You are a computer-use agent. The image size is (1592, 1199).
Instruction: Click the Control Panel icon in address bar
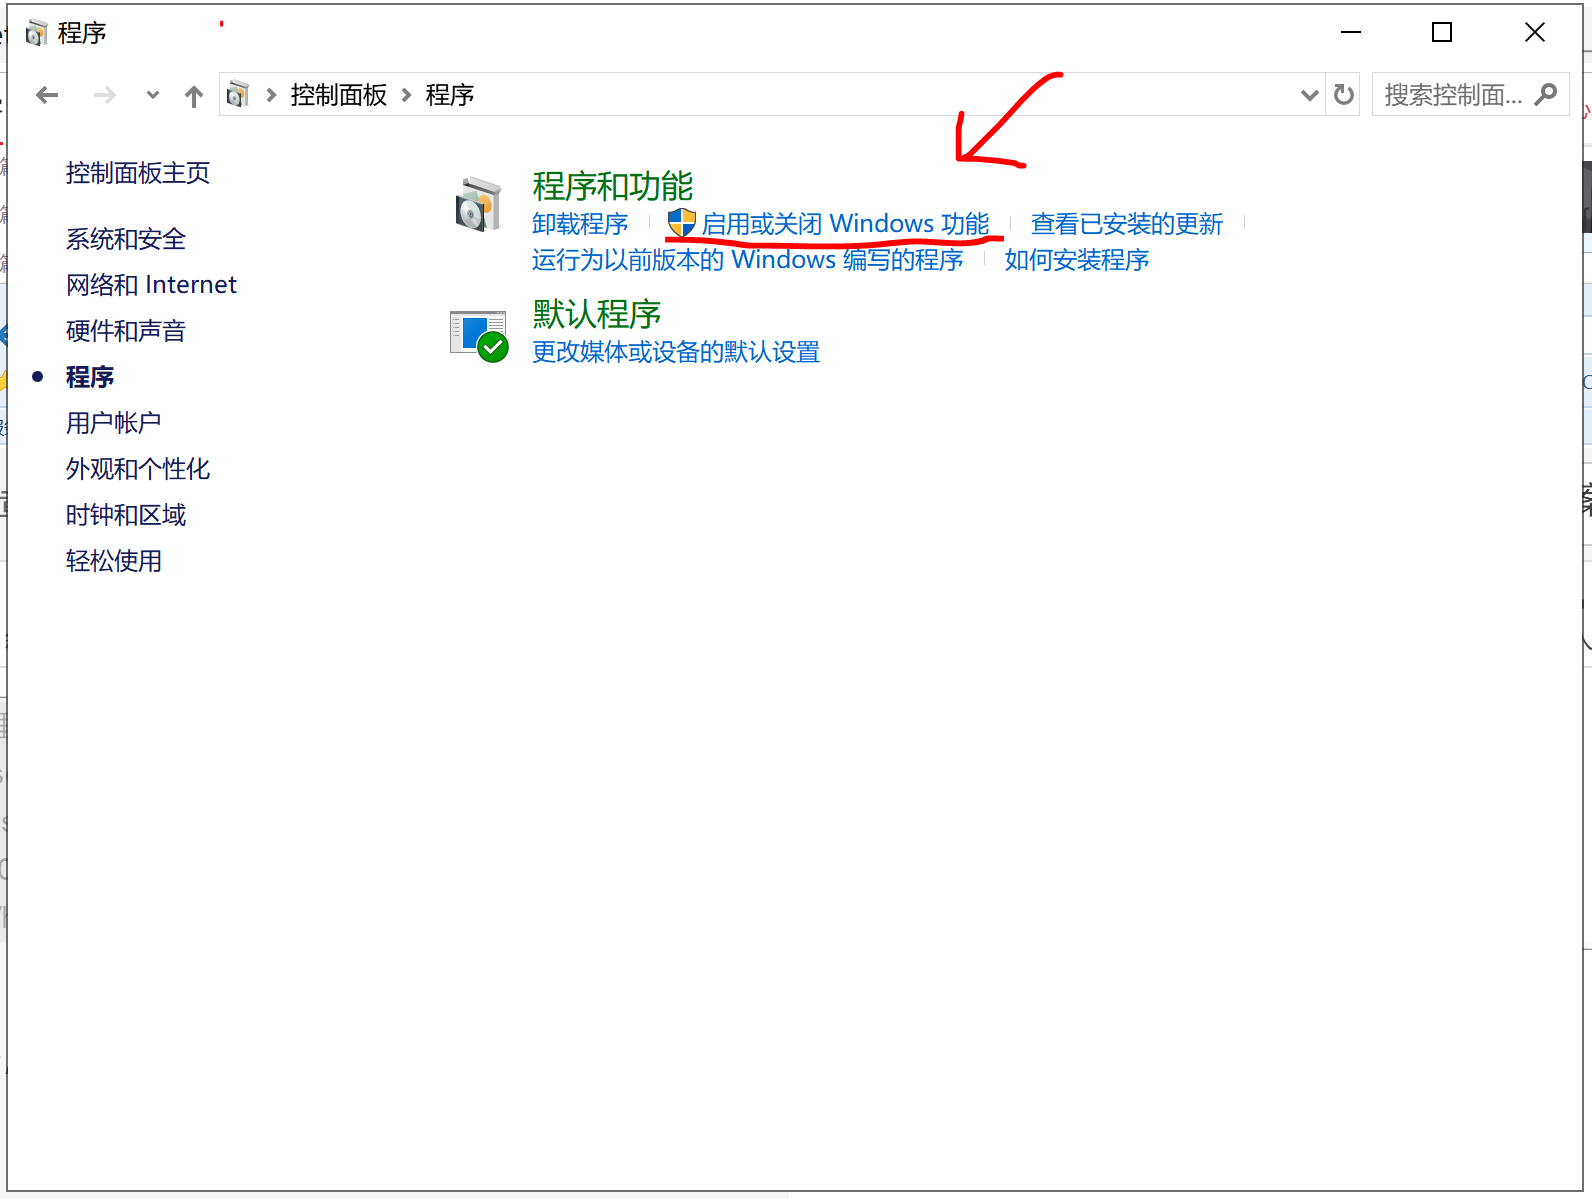[x=238, y=94]
